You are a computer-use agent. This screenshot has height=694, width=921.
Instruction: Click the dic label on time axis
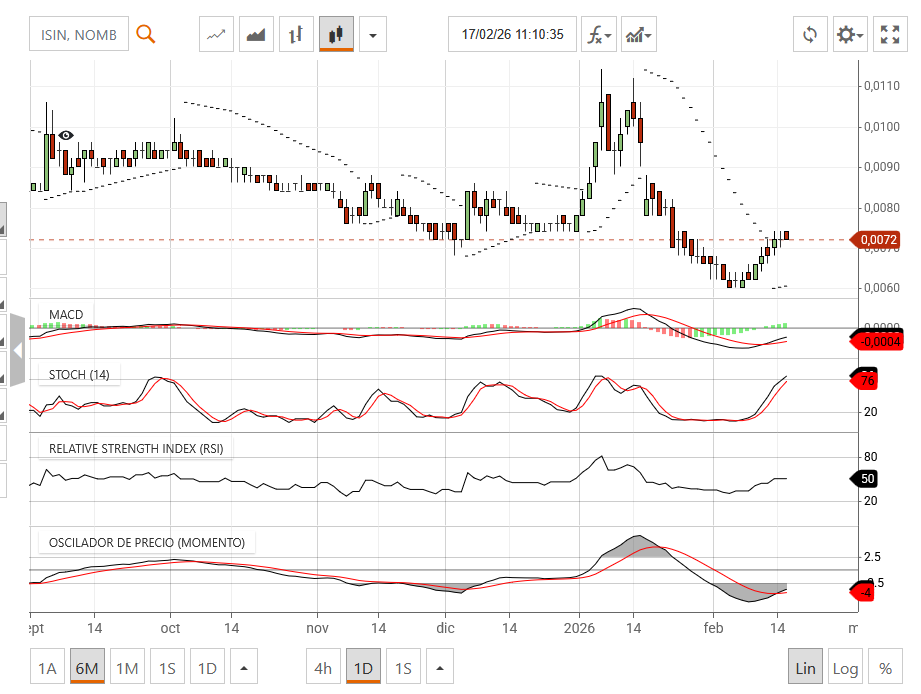[445, 628]
